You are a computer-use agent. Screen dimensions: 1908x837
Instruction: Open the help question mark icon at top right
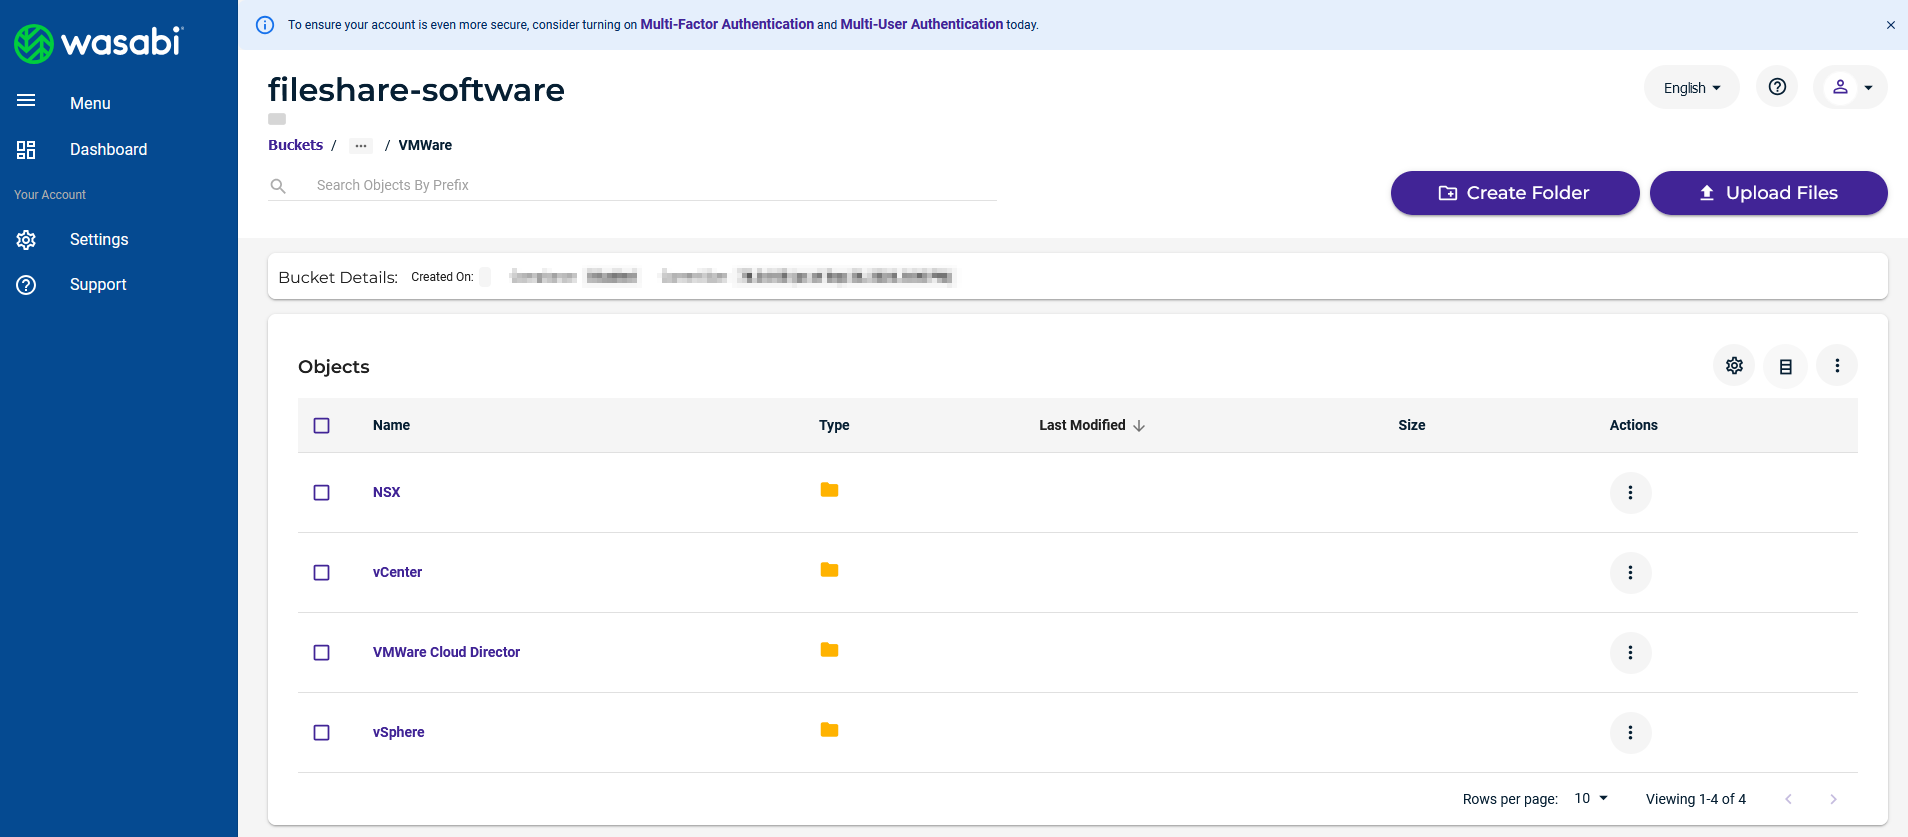1777,87
